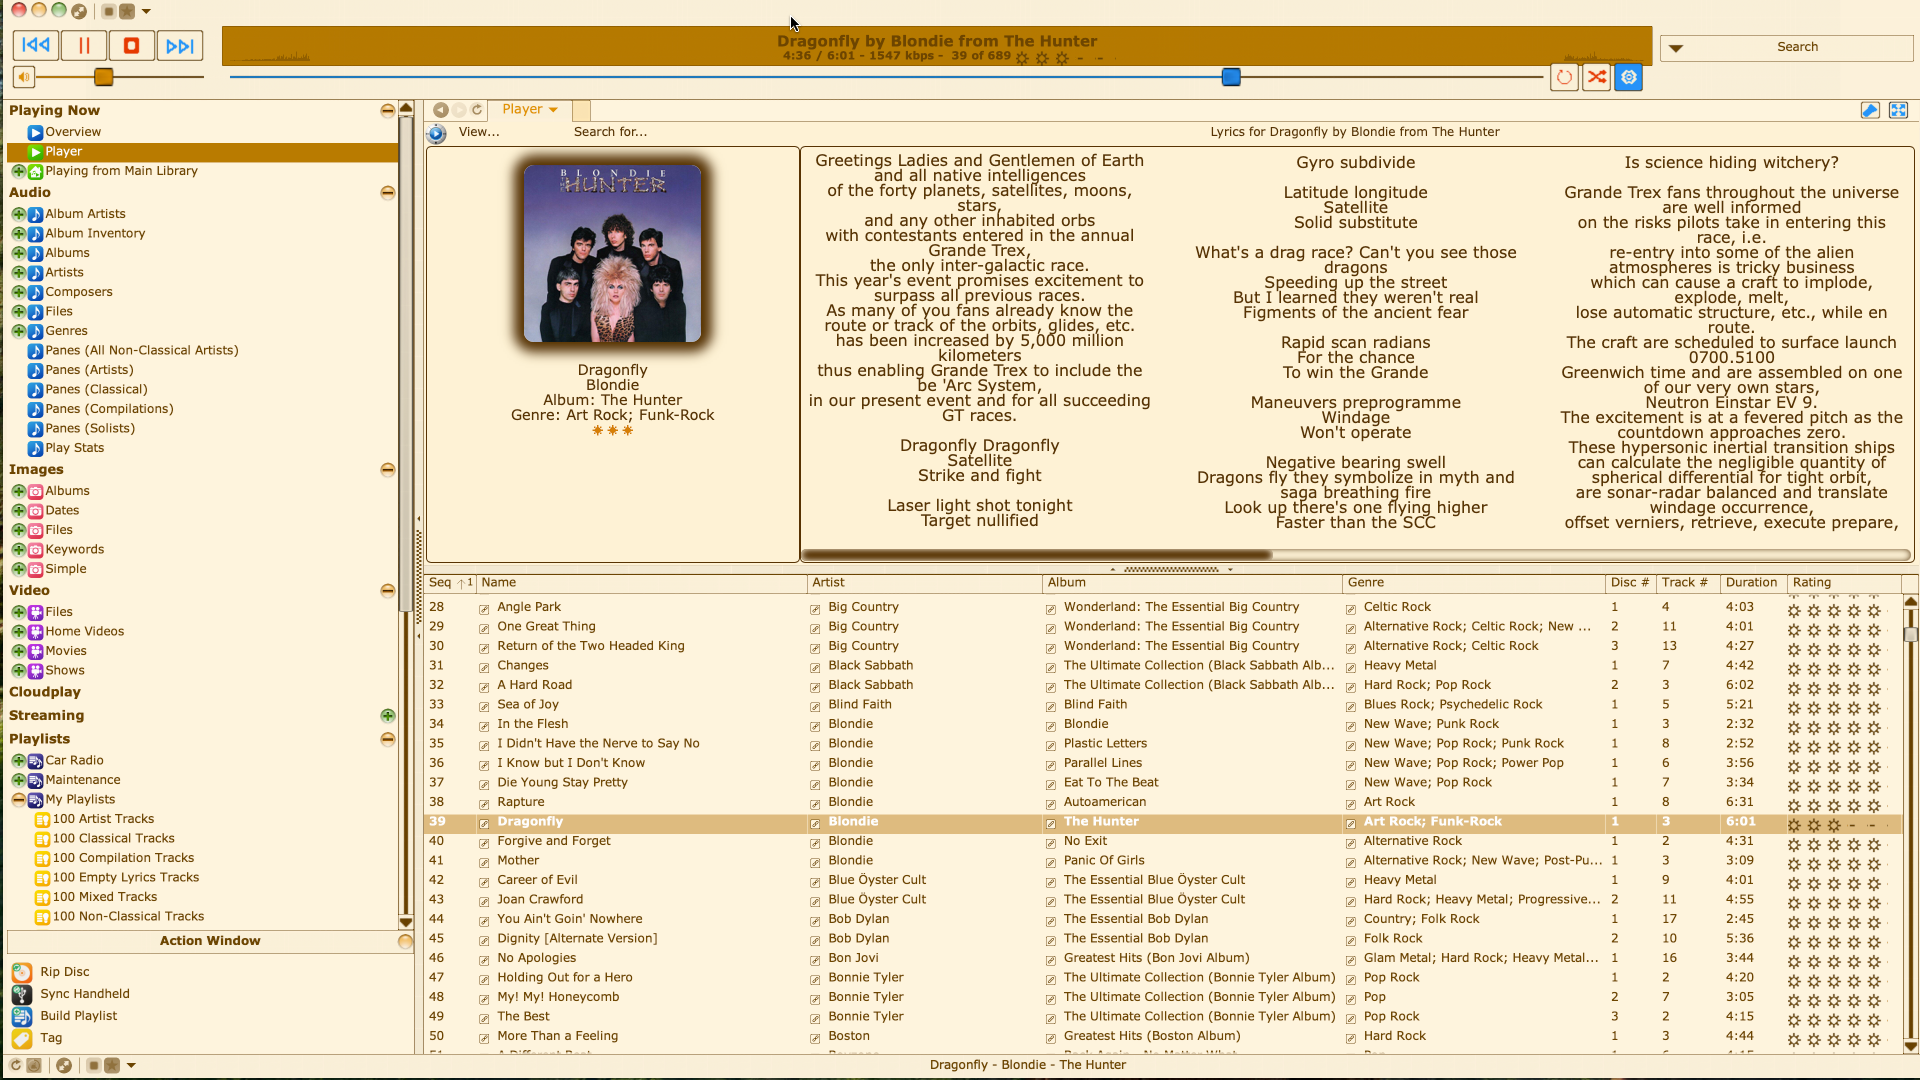Screen dimensions: 1920x1080
Task: Click the star icon in top window toolbar
Action: coord(127,11)
